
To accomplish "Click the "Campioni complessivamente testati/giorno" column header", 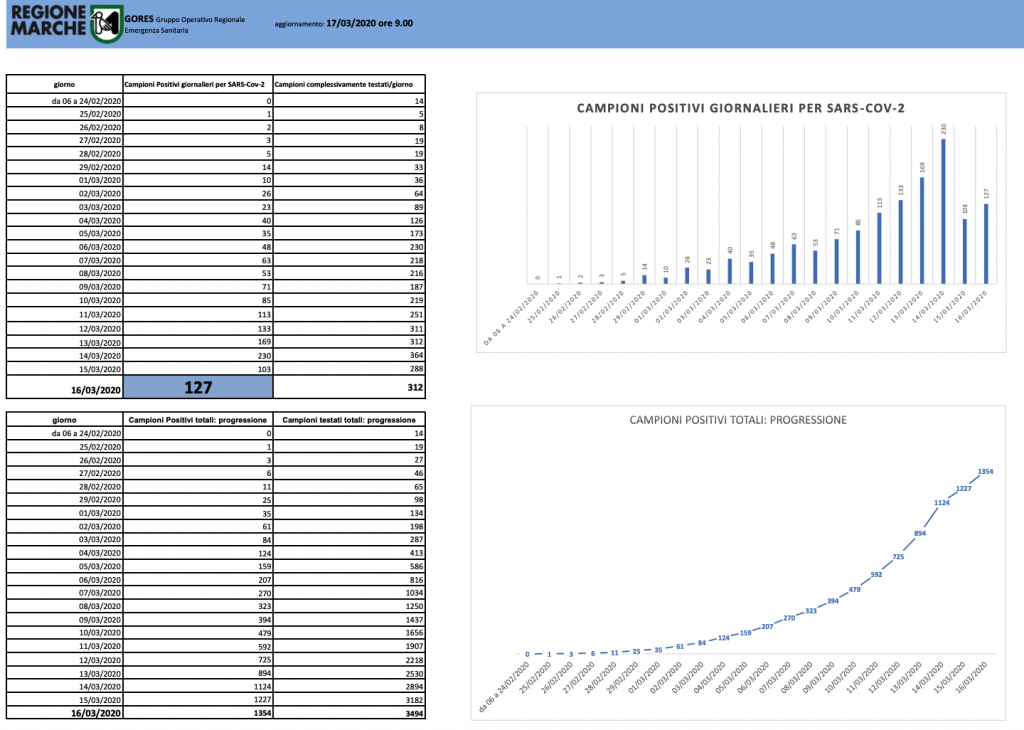I will (344, 84).
